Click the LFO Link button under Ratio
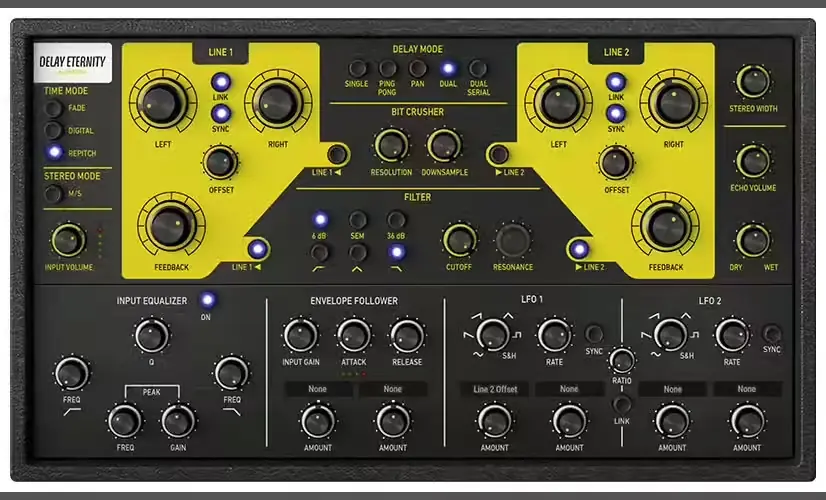The width and height of the screenshot is (826, 500). 622,405
